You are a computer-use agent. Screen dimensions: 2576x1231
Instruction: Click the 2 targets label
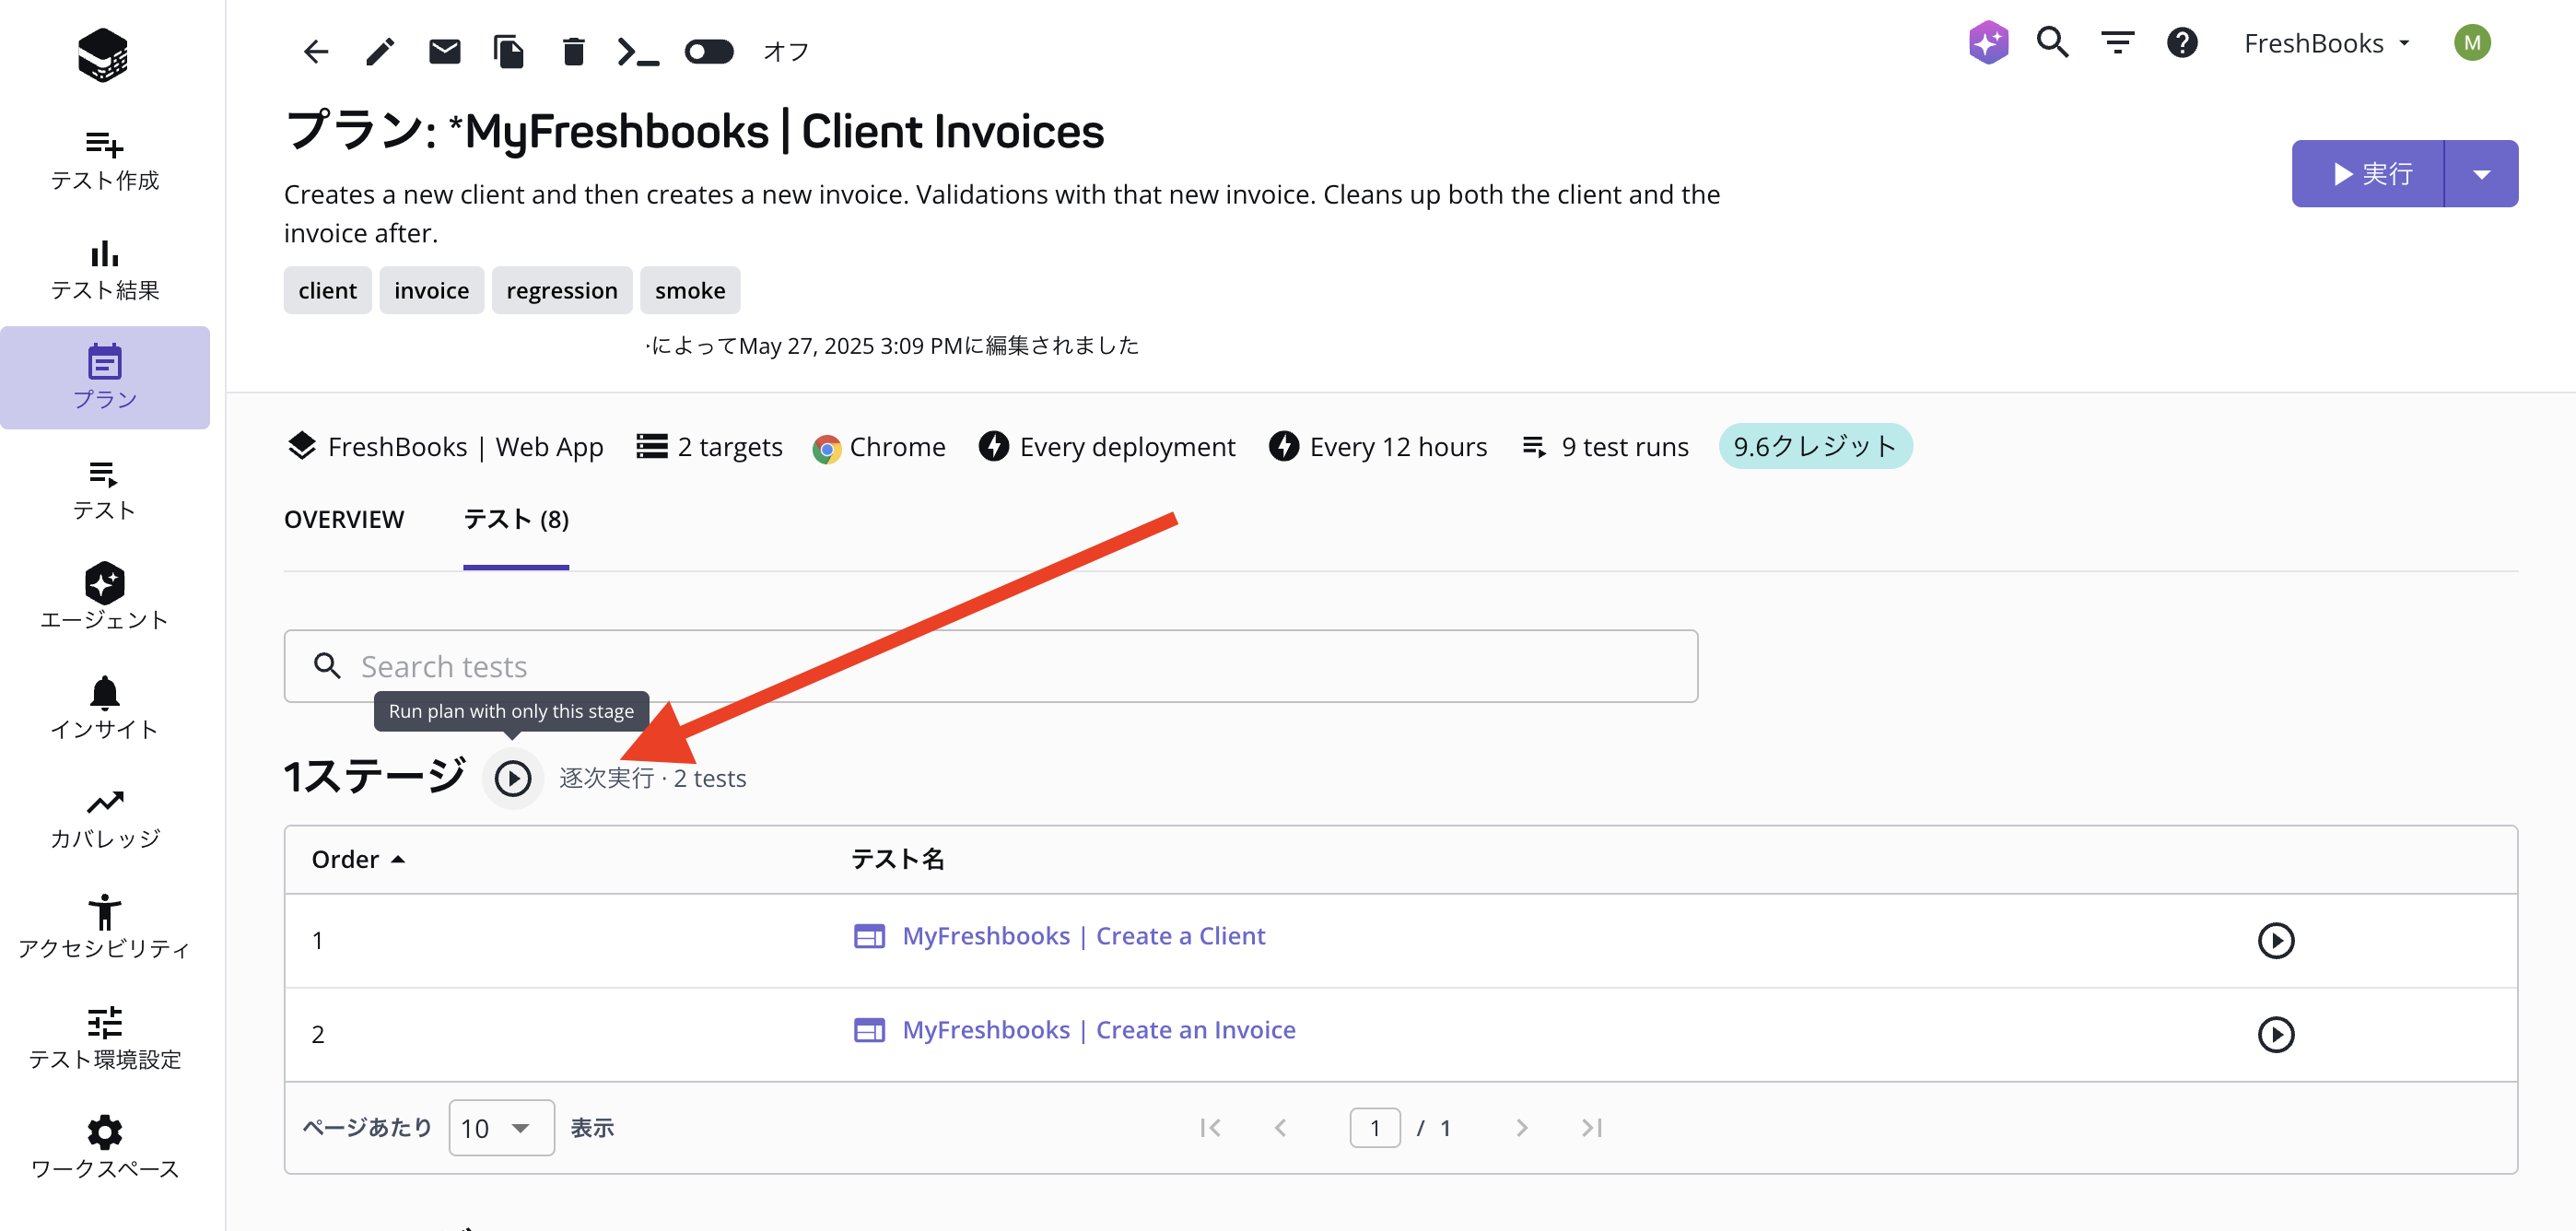click(709, 446)
